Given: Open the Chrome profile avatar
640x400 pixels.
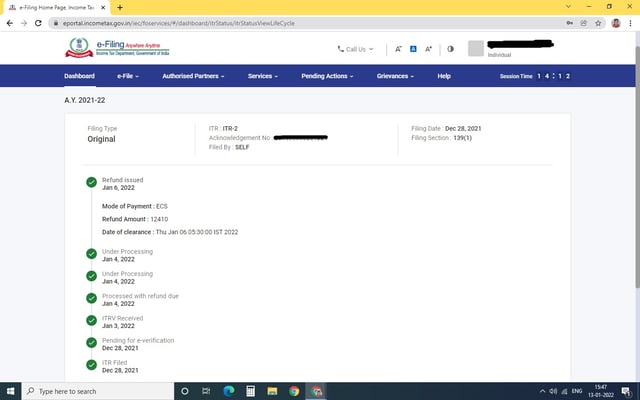Looking at the screenshot, I should (x=616, y=23).
